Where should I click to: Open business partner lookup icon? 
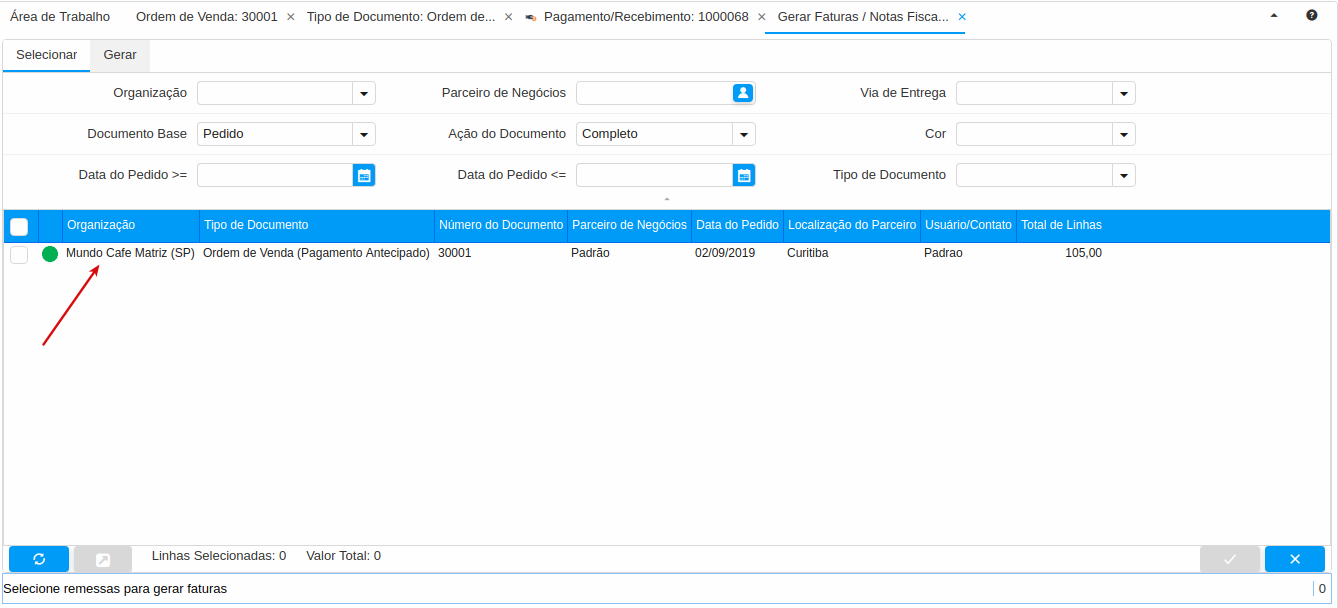[743, 93]
